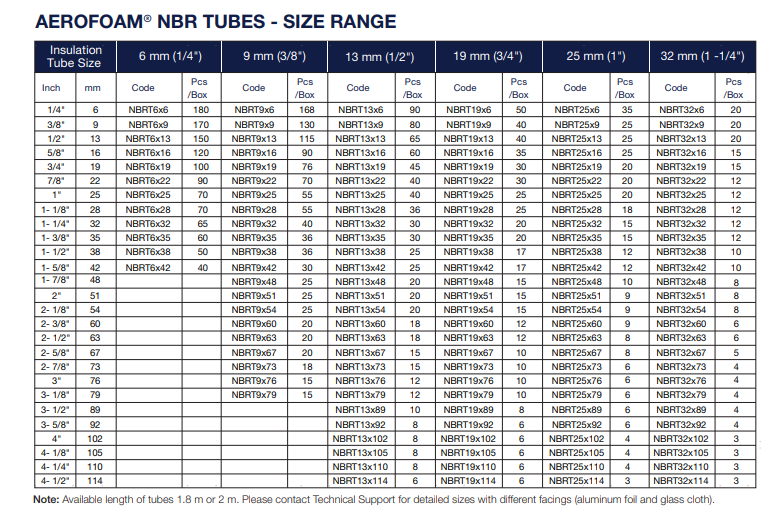783x506 pixels.
Task: Click mm size 110 row value
Action: pos(95,467)
